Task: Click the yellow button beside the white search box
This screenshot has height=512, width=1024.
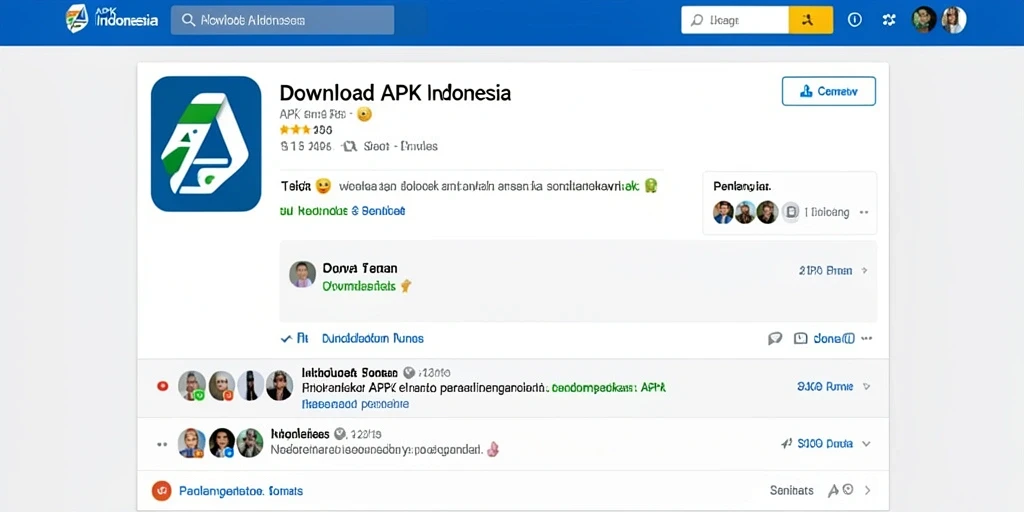Action: (x=810, y=20)
